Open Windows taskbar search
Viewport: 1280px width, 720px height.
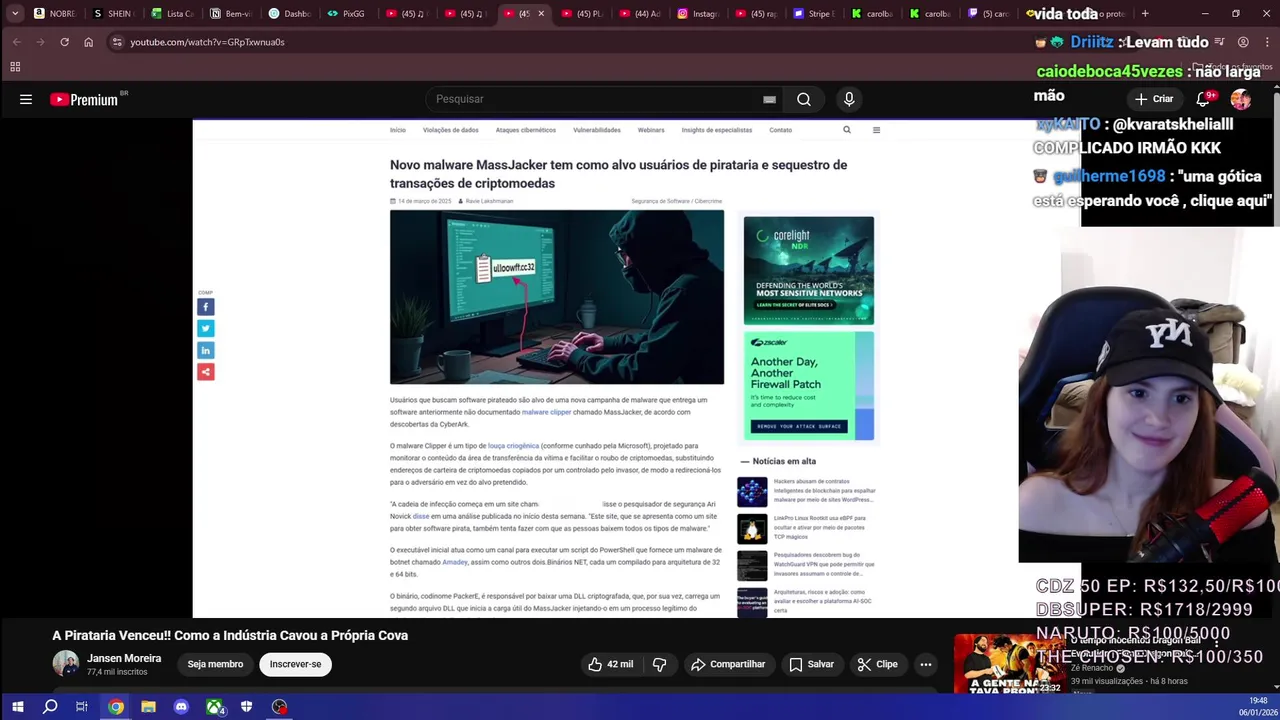coord(50,707)
